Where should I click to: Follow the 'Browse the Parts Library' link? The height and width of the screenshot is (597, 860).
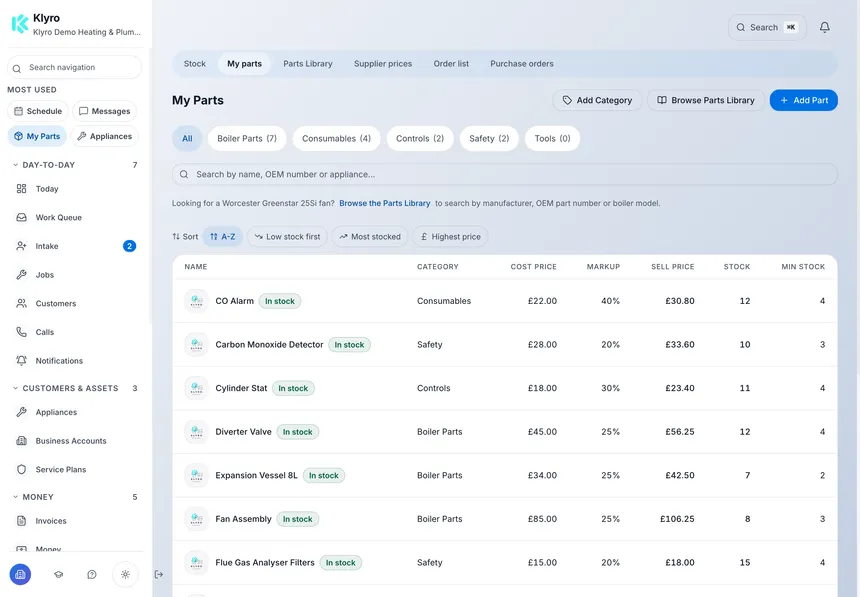(384, 203)
